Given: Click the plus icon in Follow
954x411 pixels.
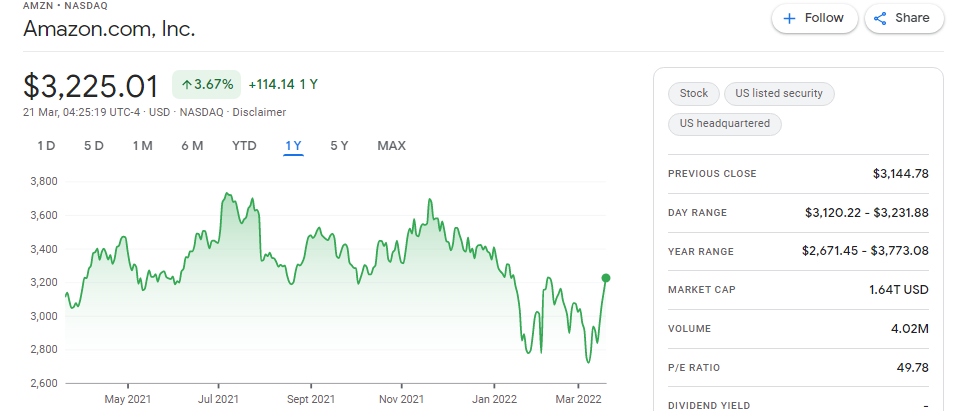Looking at the screenshot, I should 789,19.
